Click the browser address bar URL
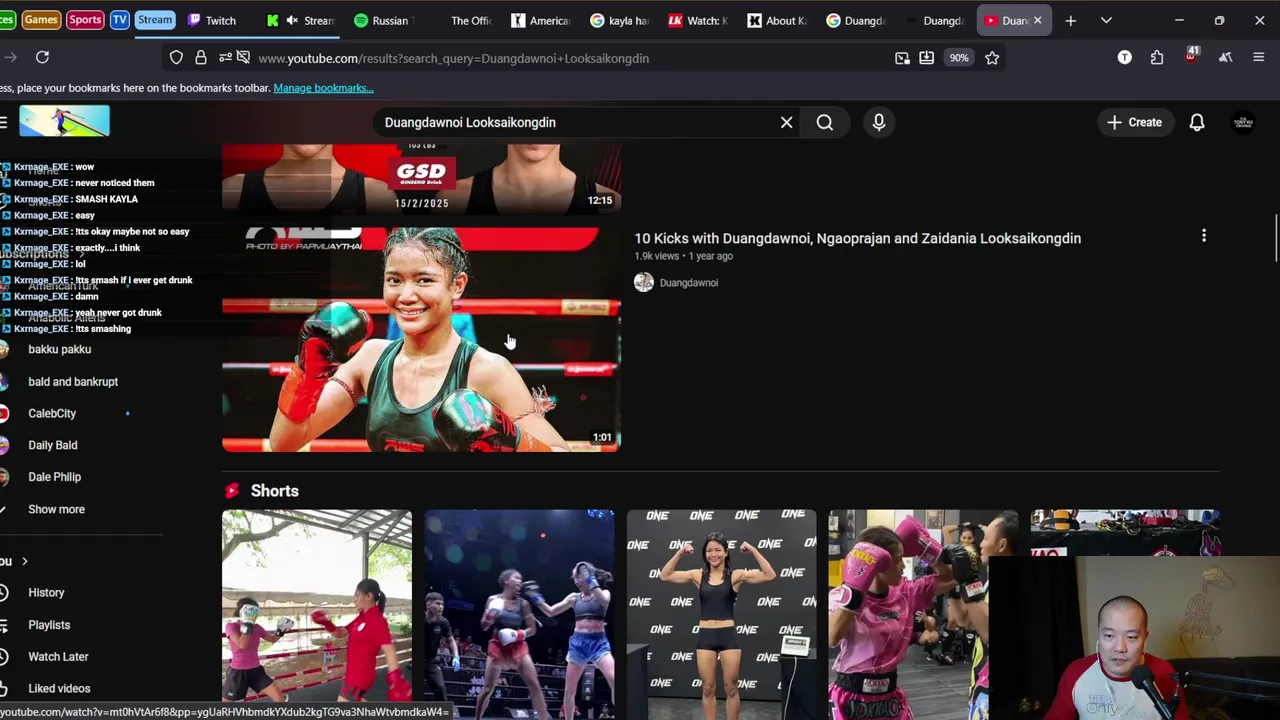Image resolution: width=1280 pixels, height=720 pixels. point(453,58)
